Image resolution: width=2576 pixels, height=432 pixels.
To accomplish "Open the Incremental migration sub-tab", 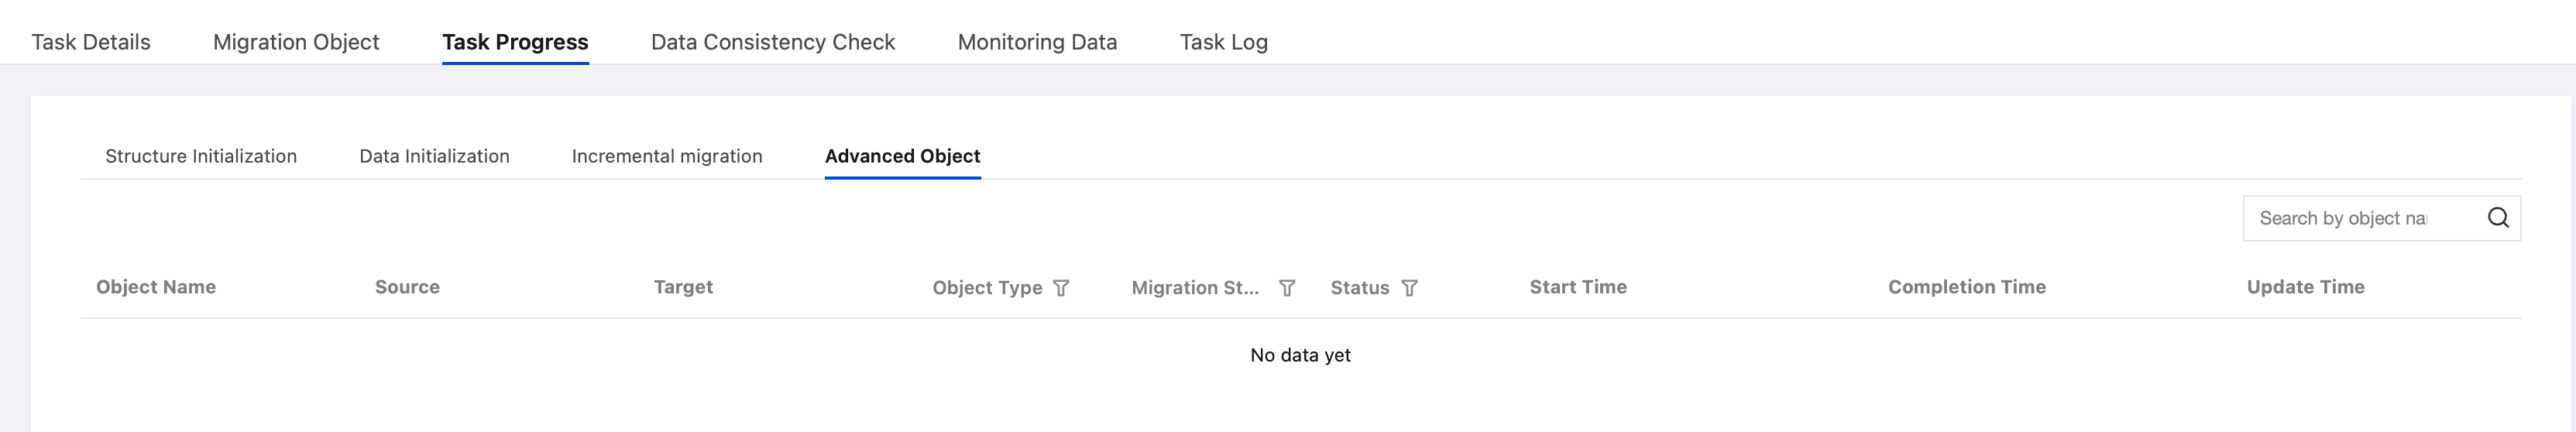I will point(667,156).
